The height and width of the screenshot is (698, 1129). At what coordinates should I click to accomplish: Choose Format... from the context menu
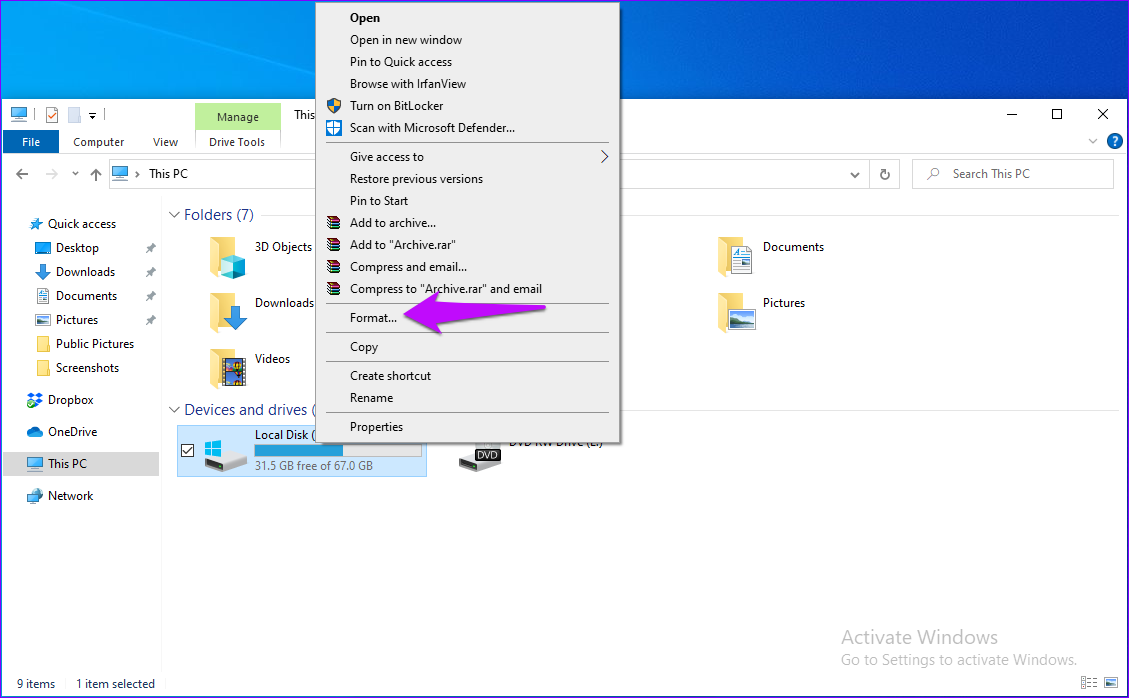pyautogui.click(x=373, y=318)
